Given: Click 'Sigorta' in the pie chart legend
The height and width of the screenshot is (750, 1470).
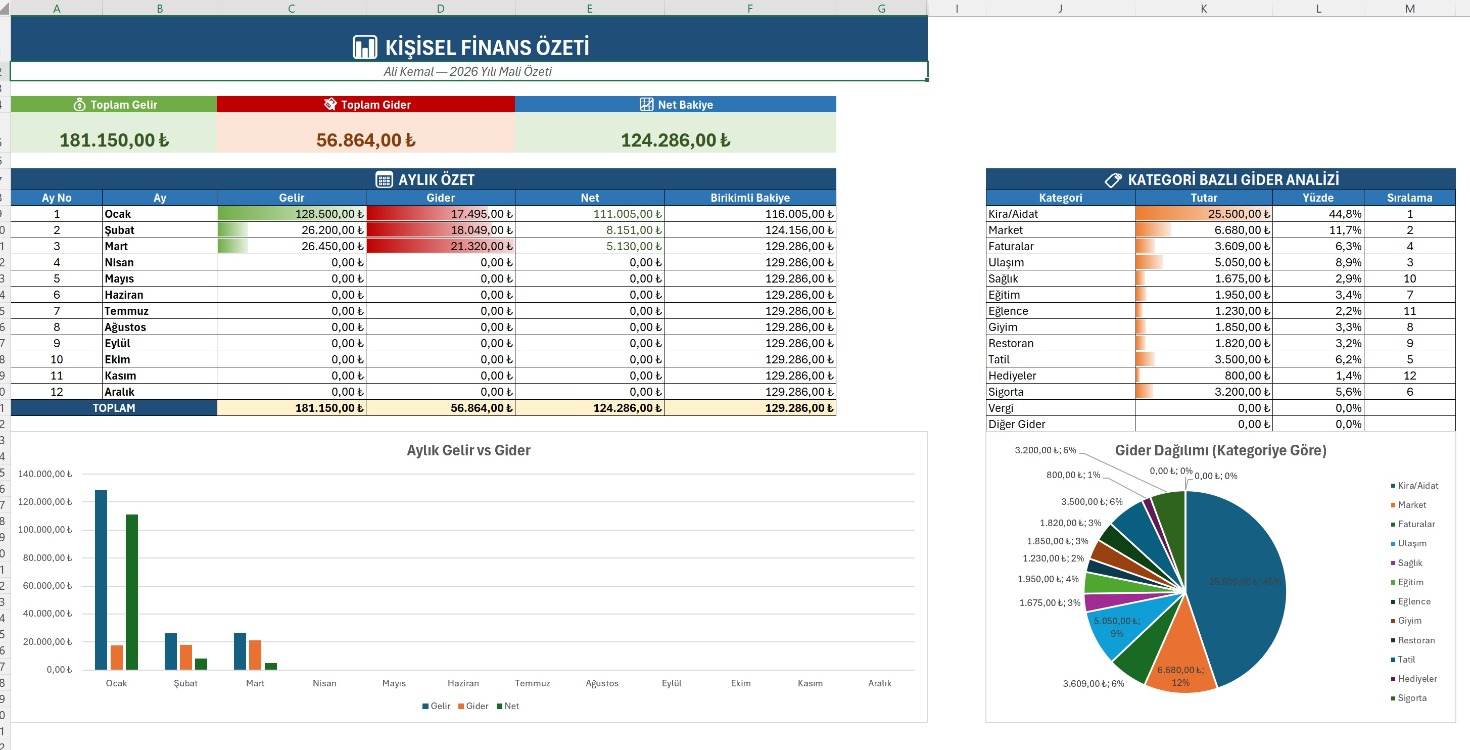Looking at the screenshot, I should point(1408,698).
